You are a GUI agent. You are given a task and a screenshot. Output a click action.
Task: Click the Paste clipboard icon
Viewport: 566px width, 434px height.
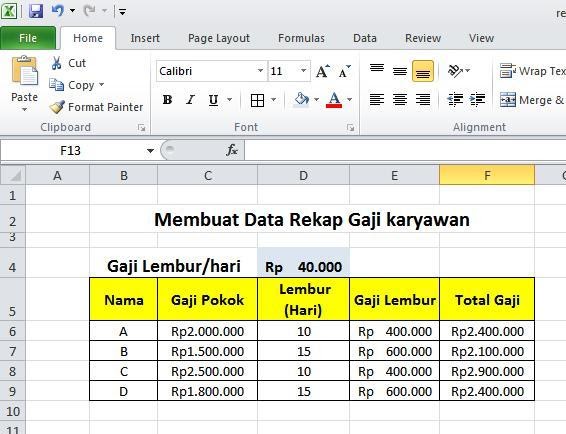point(25,71)
